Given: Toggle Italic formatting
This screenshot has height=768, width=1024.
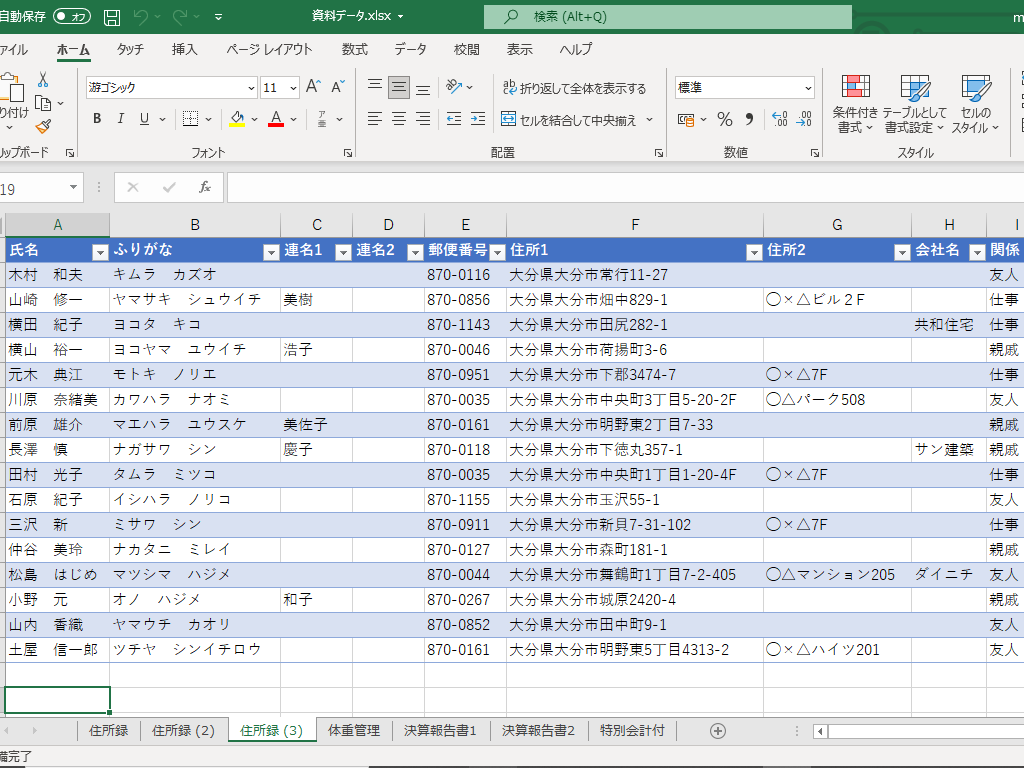Looking at the screenshot, I should click(x=121, y=119).
